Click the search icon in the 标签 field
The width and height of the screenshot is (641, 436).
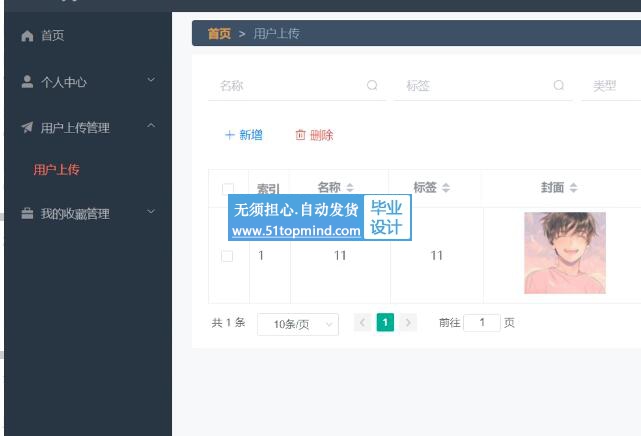point(558,85)
